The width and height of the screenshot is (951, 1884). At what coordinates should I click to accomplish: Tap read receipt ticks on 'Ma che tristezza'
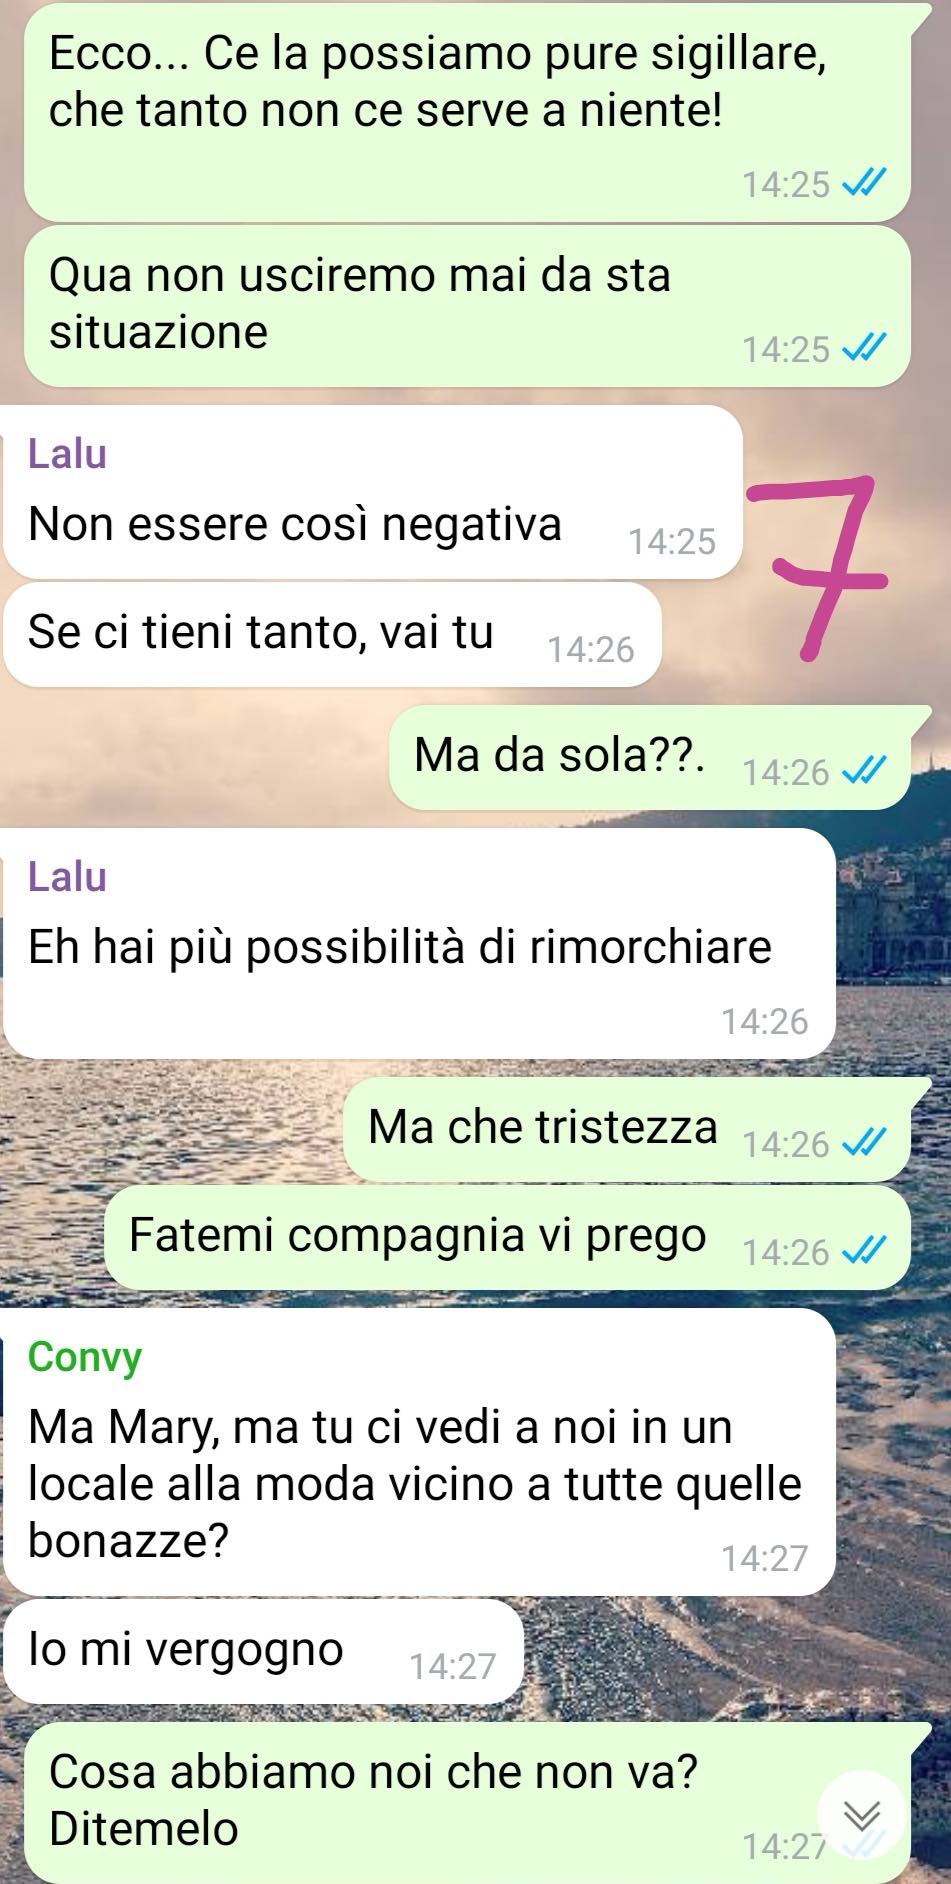(865, 1143)
